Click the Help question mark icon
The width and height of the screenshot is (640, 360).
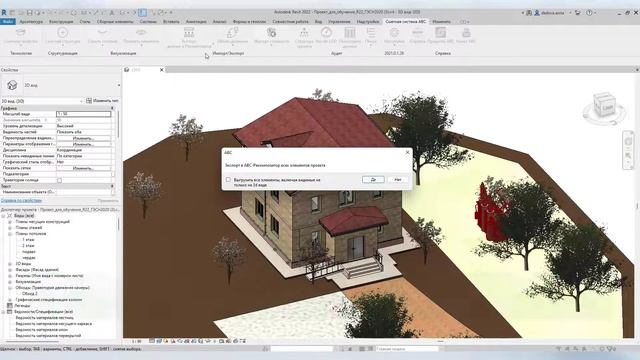[x=589, y=13]
